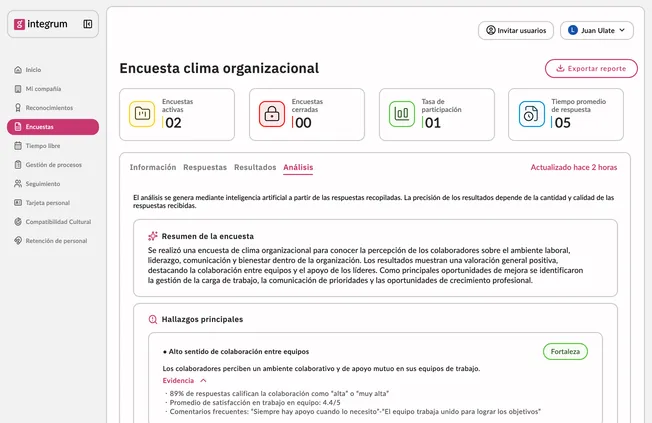Viewport: 652px width, 423px height.
Task: Click the Compatibilidad Cultural icon
Action: 18,222
